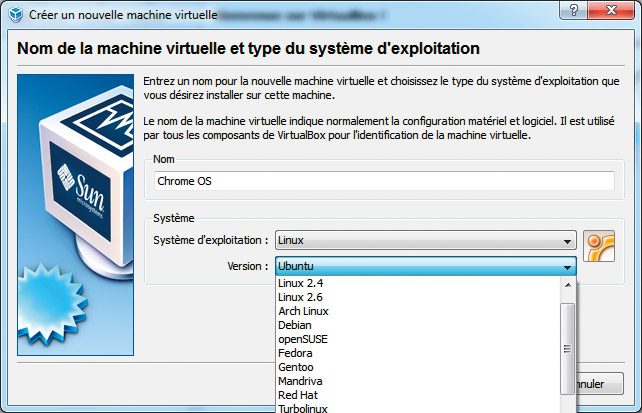Select Linux 2.6 from the version list

point(418,297)
